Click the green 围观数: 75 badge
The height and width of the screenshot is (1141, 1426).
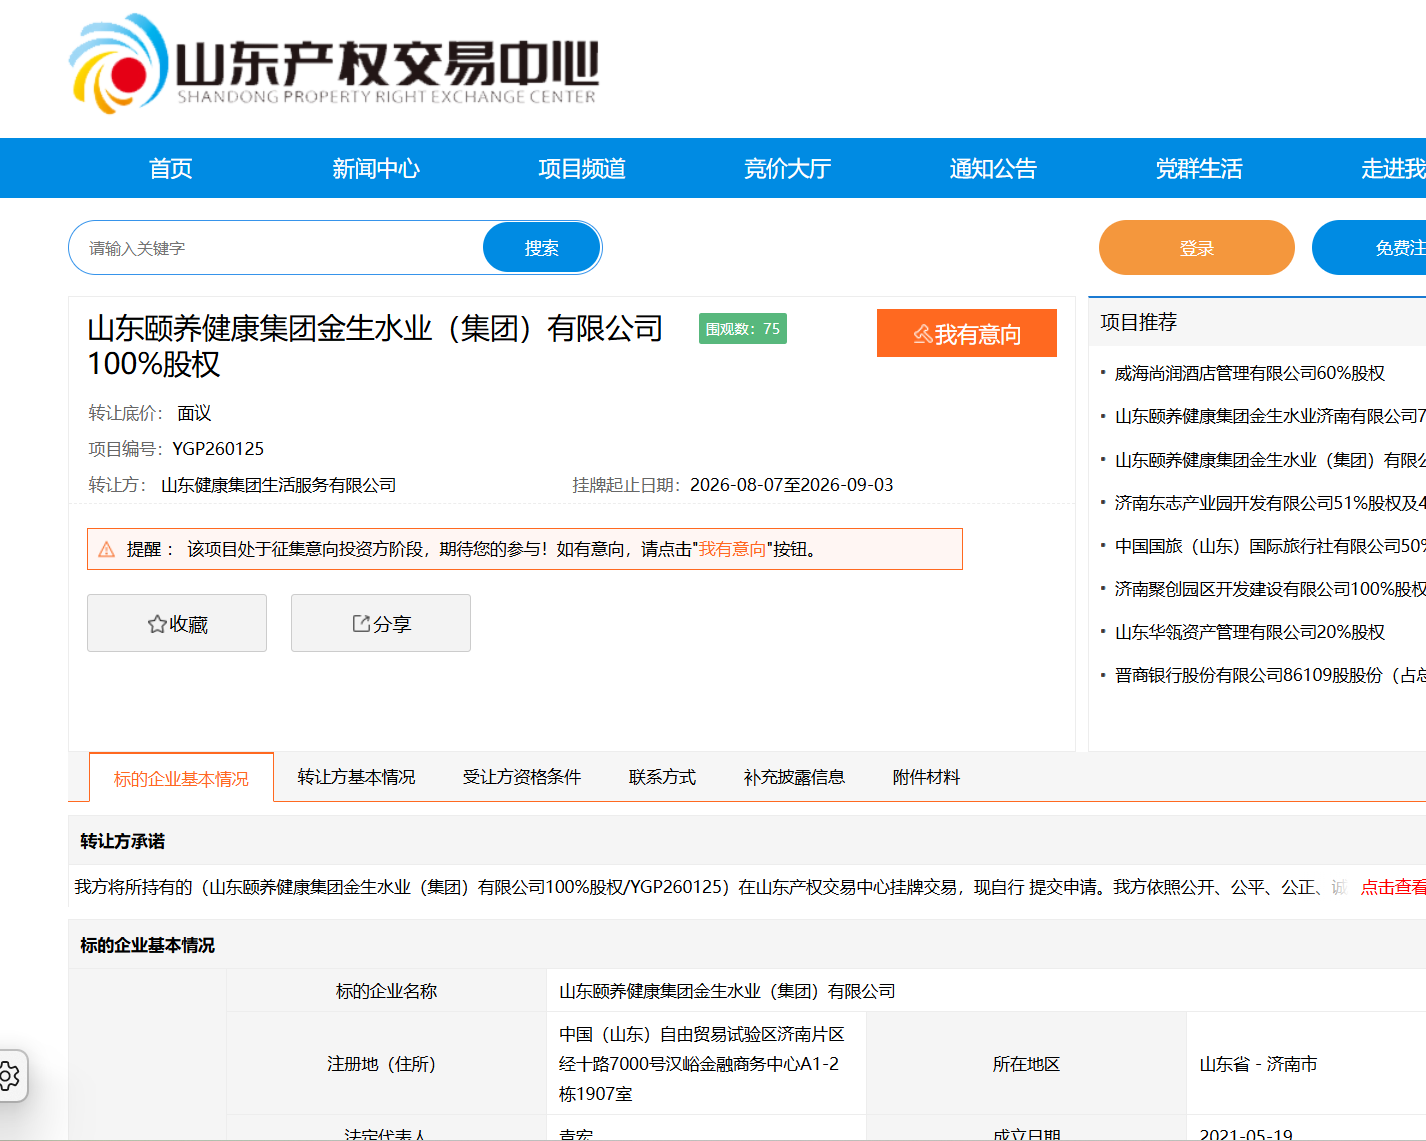point(743,328)
